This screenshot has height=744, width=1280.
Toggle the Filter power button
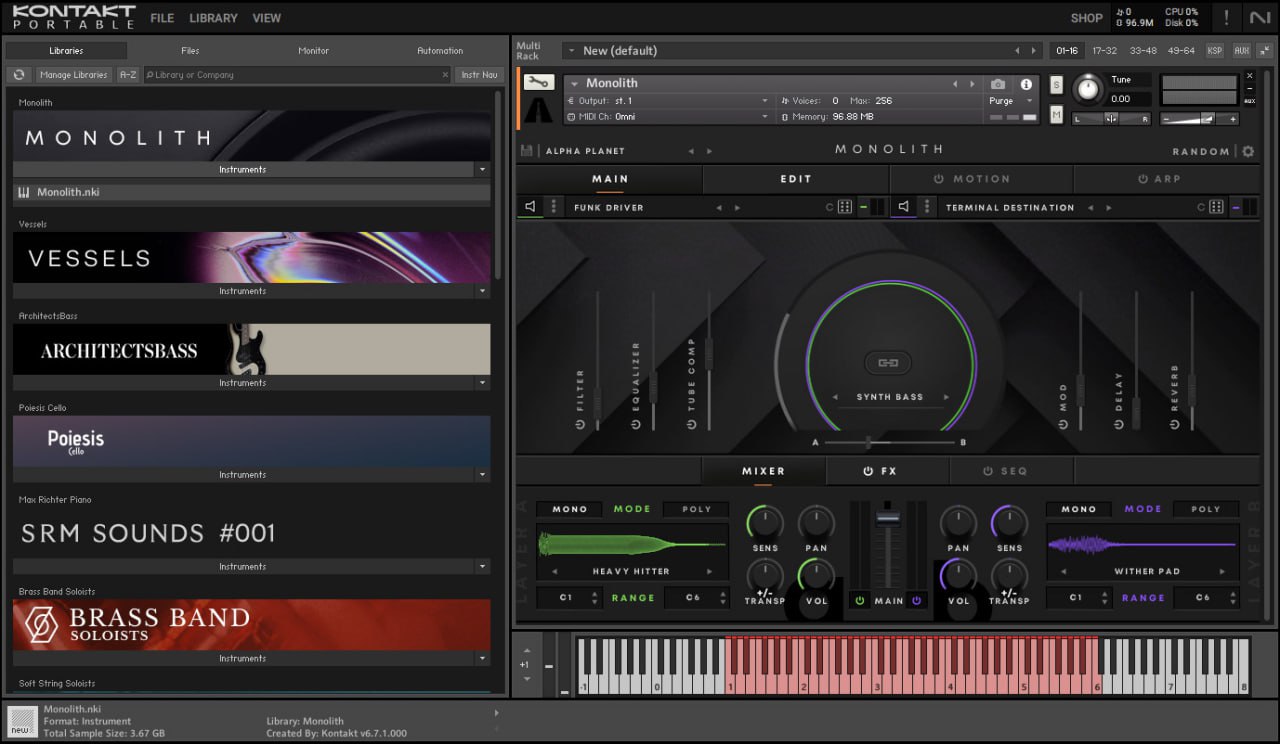(x=580, y=424)
